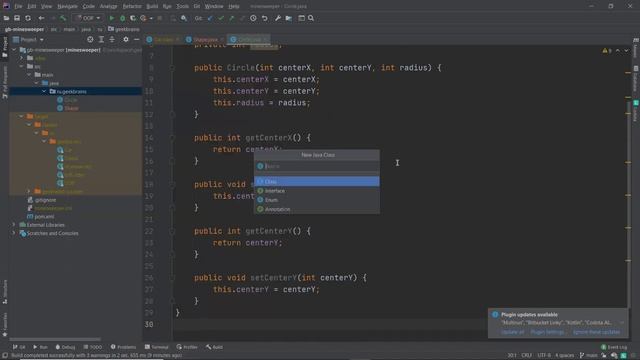
Task: Click Update all in plugin notification
Action: [513, 332]
